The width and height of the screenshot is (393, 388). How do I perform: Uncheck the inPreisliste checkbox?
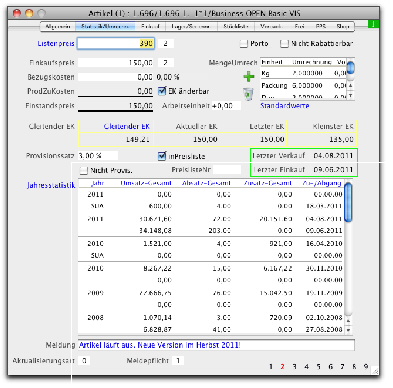coord(162,156)
